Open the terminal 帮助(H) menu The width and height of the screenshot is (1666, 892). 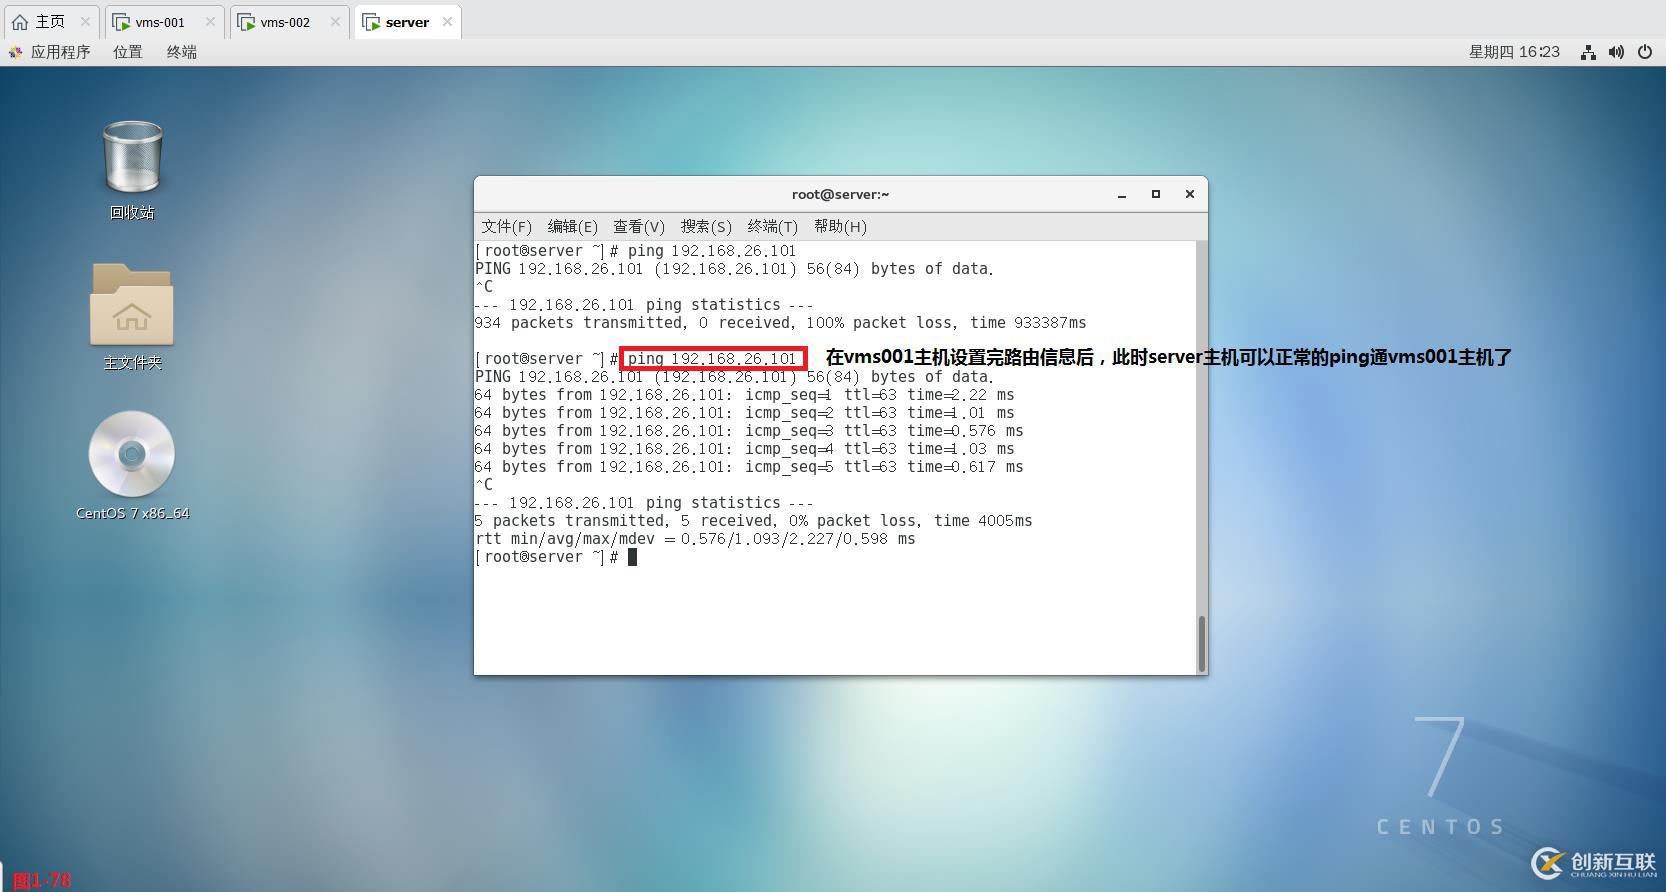coord(840,227)
